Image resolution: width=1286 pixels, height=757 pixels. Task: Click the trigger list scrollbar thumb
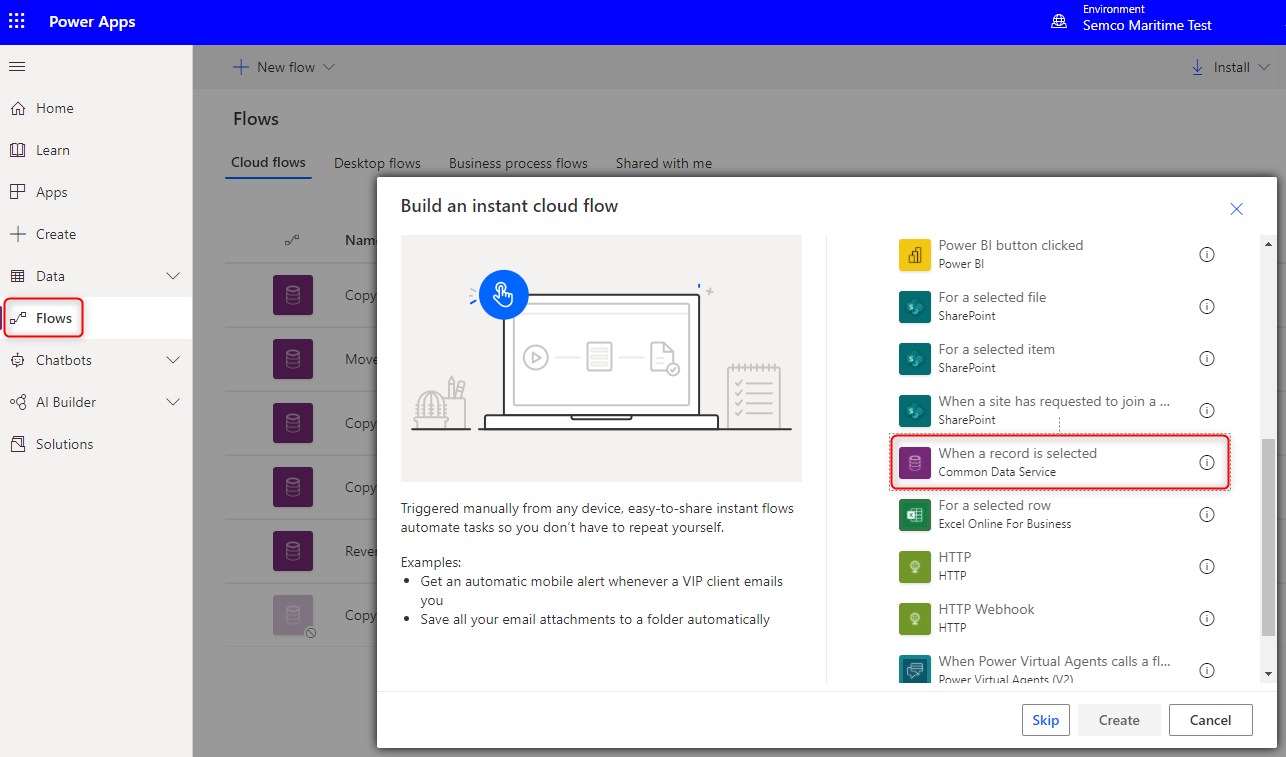(x=1268, y=537)
